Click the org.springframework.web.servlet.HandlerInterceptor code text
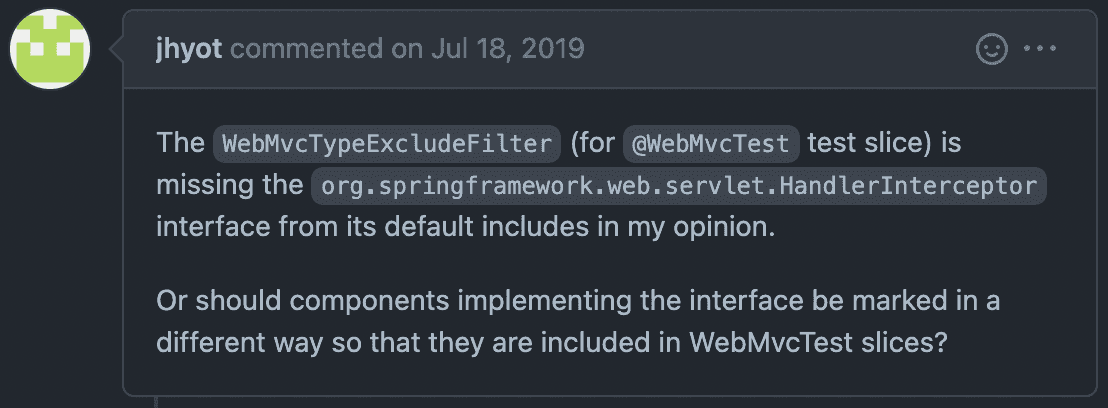This screenshot has height=408, width=1108. (678, 186)
